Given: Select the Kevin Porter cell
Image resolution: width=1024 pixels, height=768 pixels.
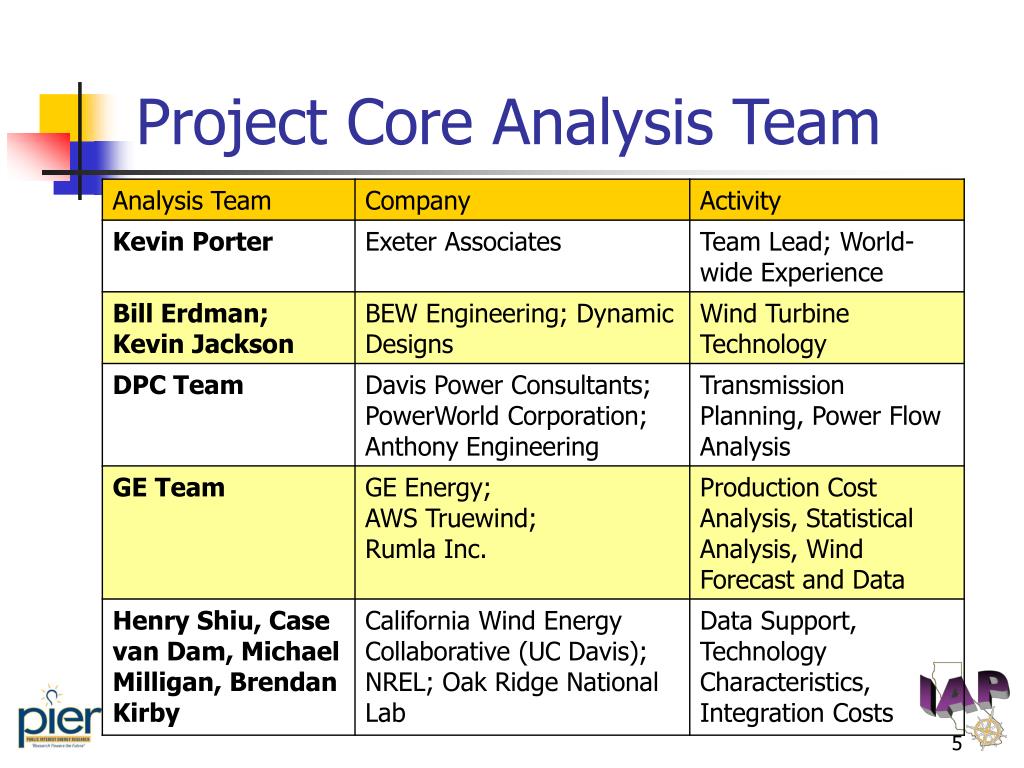Looking at the screenshot, I should pos(229,256).
